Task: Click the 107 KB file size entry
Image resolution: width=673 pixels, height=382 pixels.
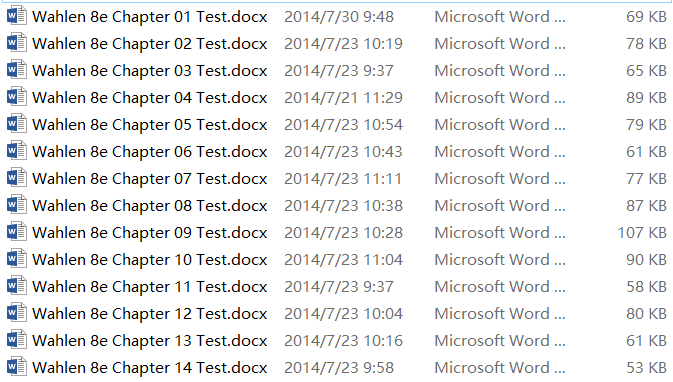Action: [642, 233]
